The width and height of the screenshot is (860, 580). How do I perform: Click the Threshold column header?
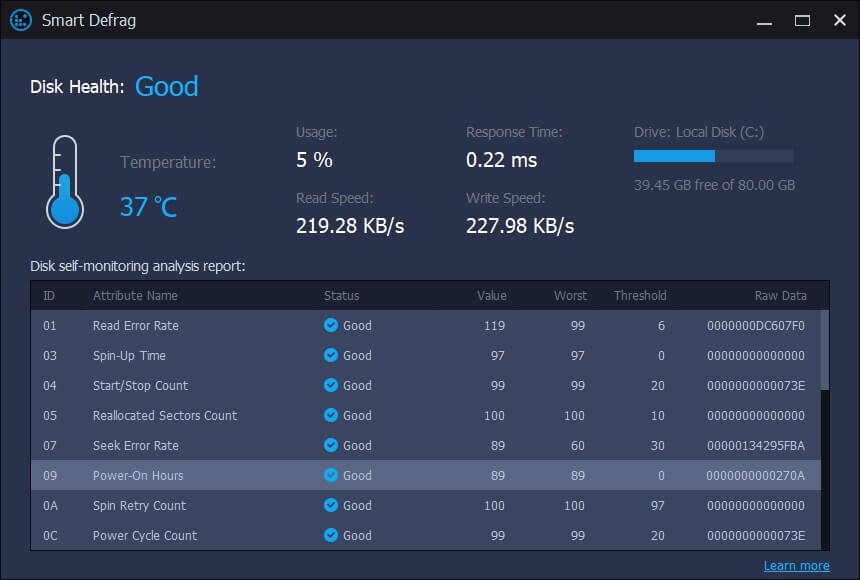pyautogui.click(x=640, y=295)
